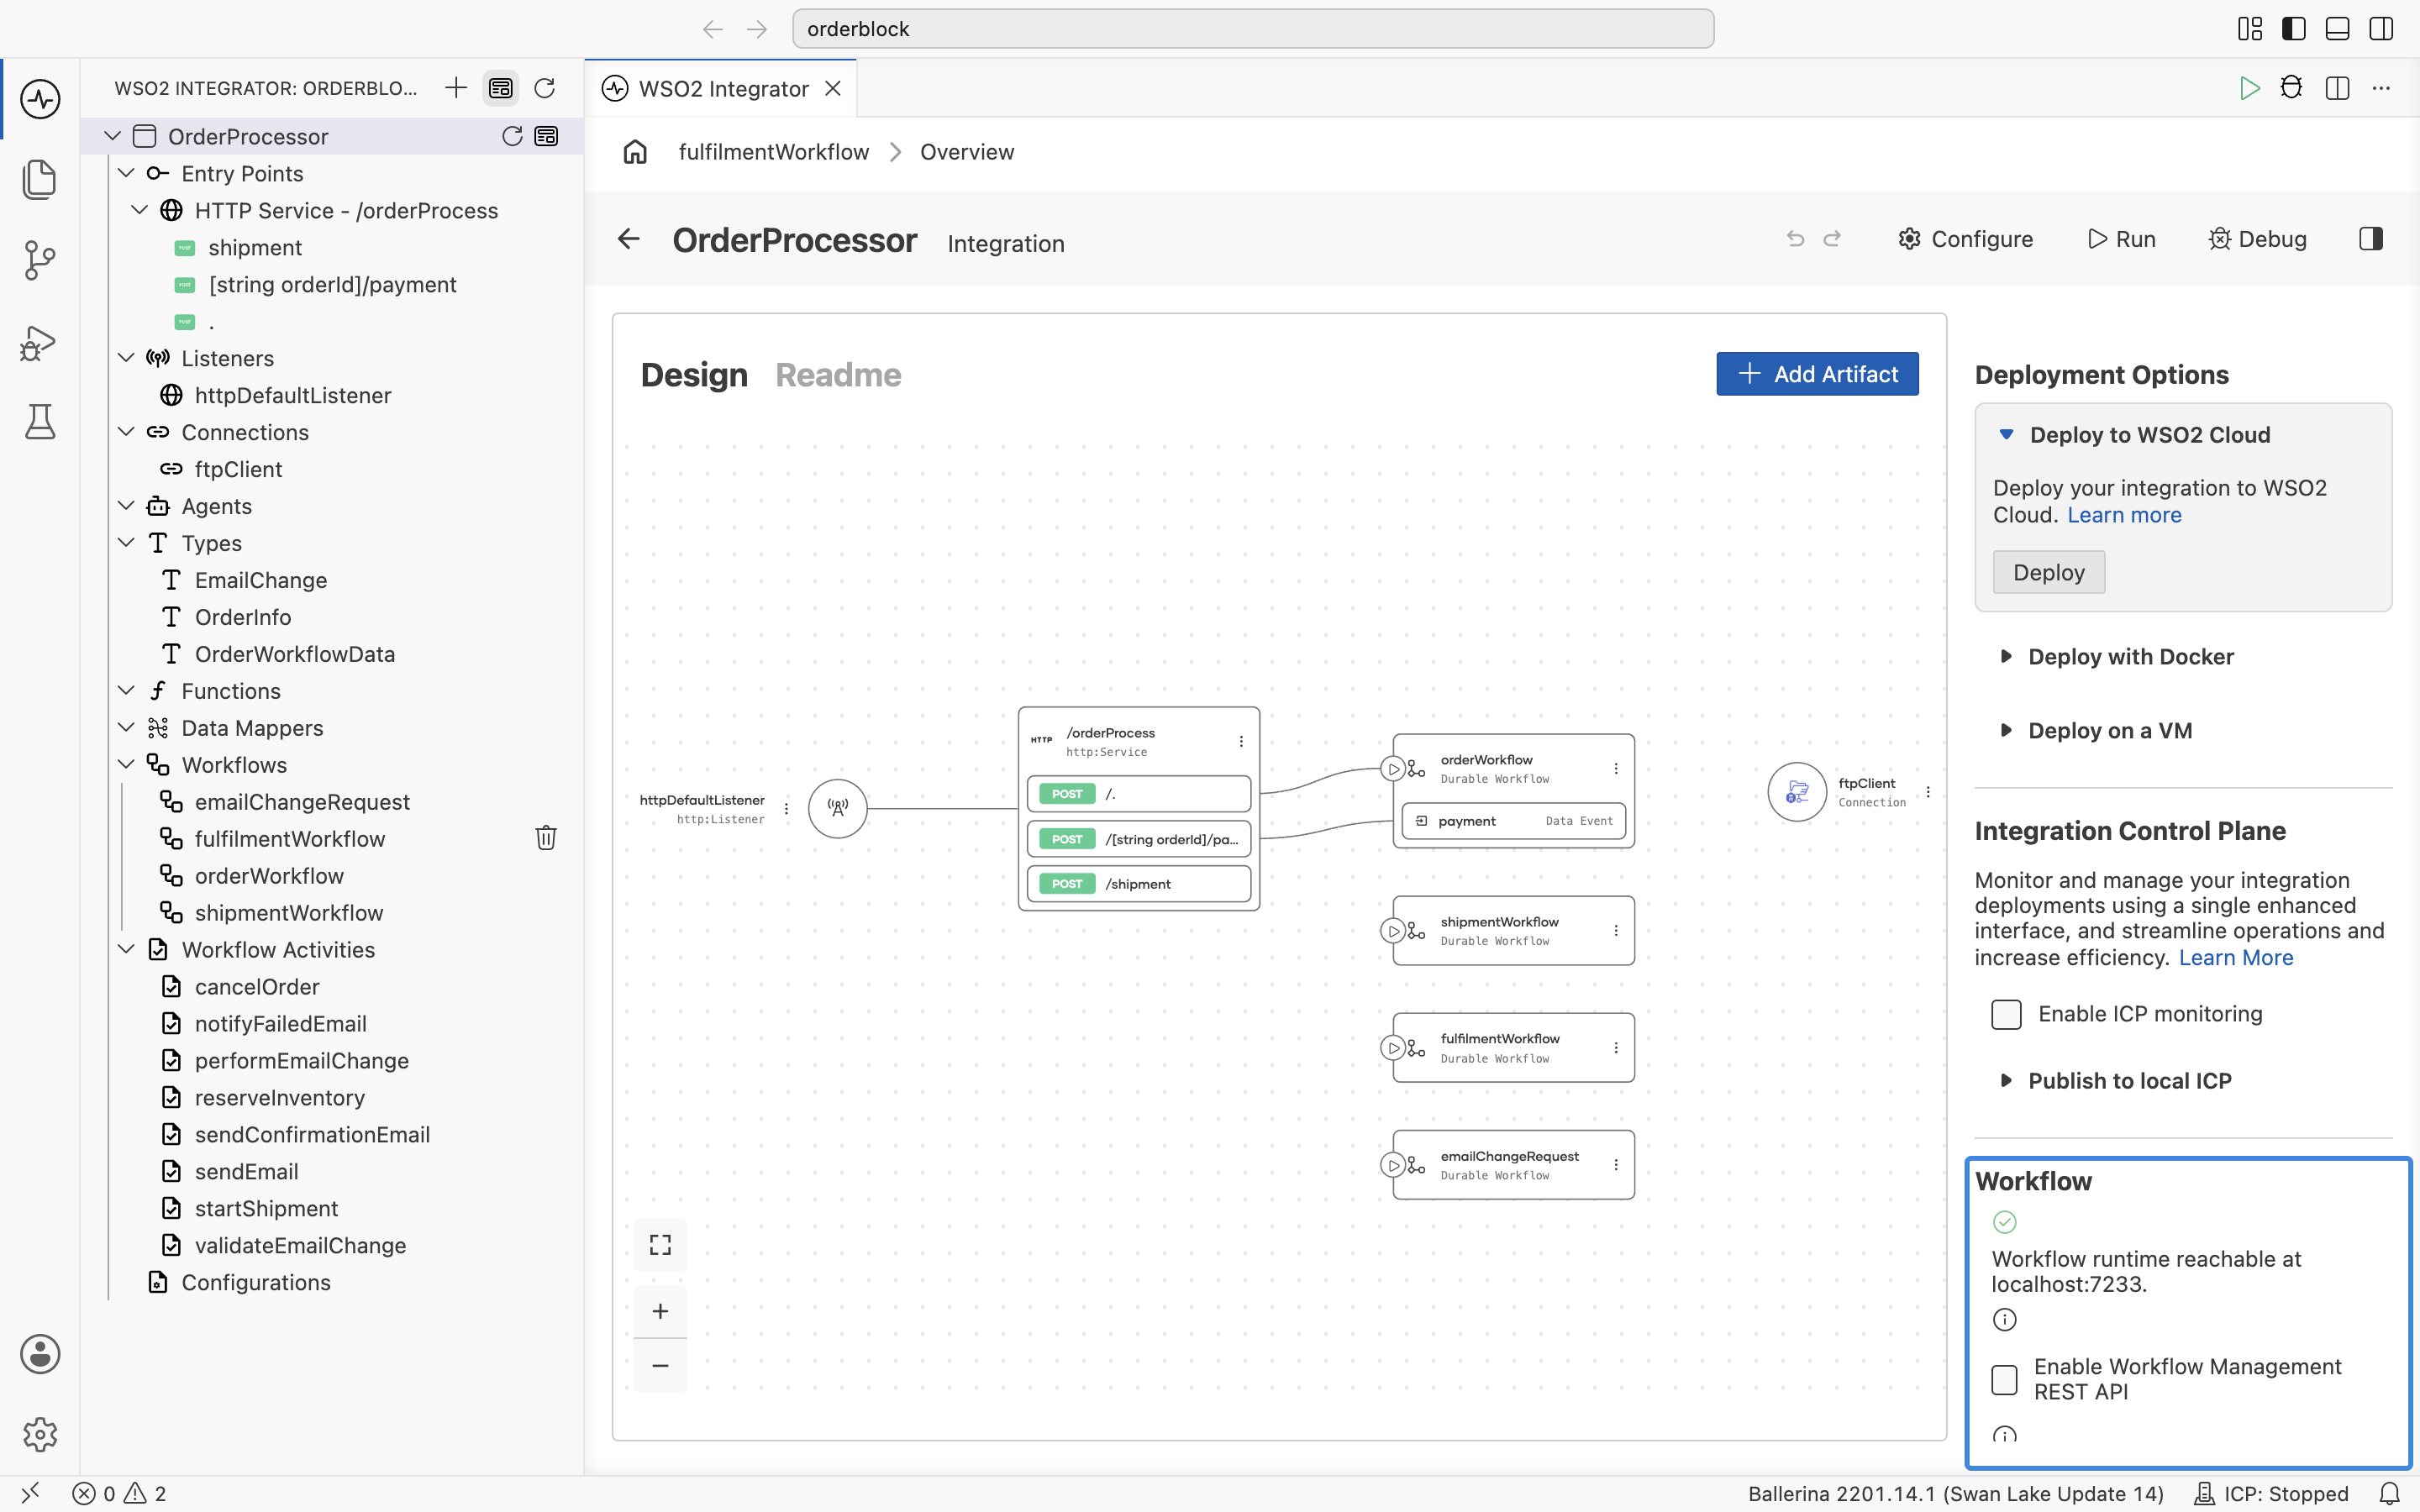Open notifications bell in status bar
The width and height of the screenshot is (2420, 1512).
point(2389,1493)
